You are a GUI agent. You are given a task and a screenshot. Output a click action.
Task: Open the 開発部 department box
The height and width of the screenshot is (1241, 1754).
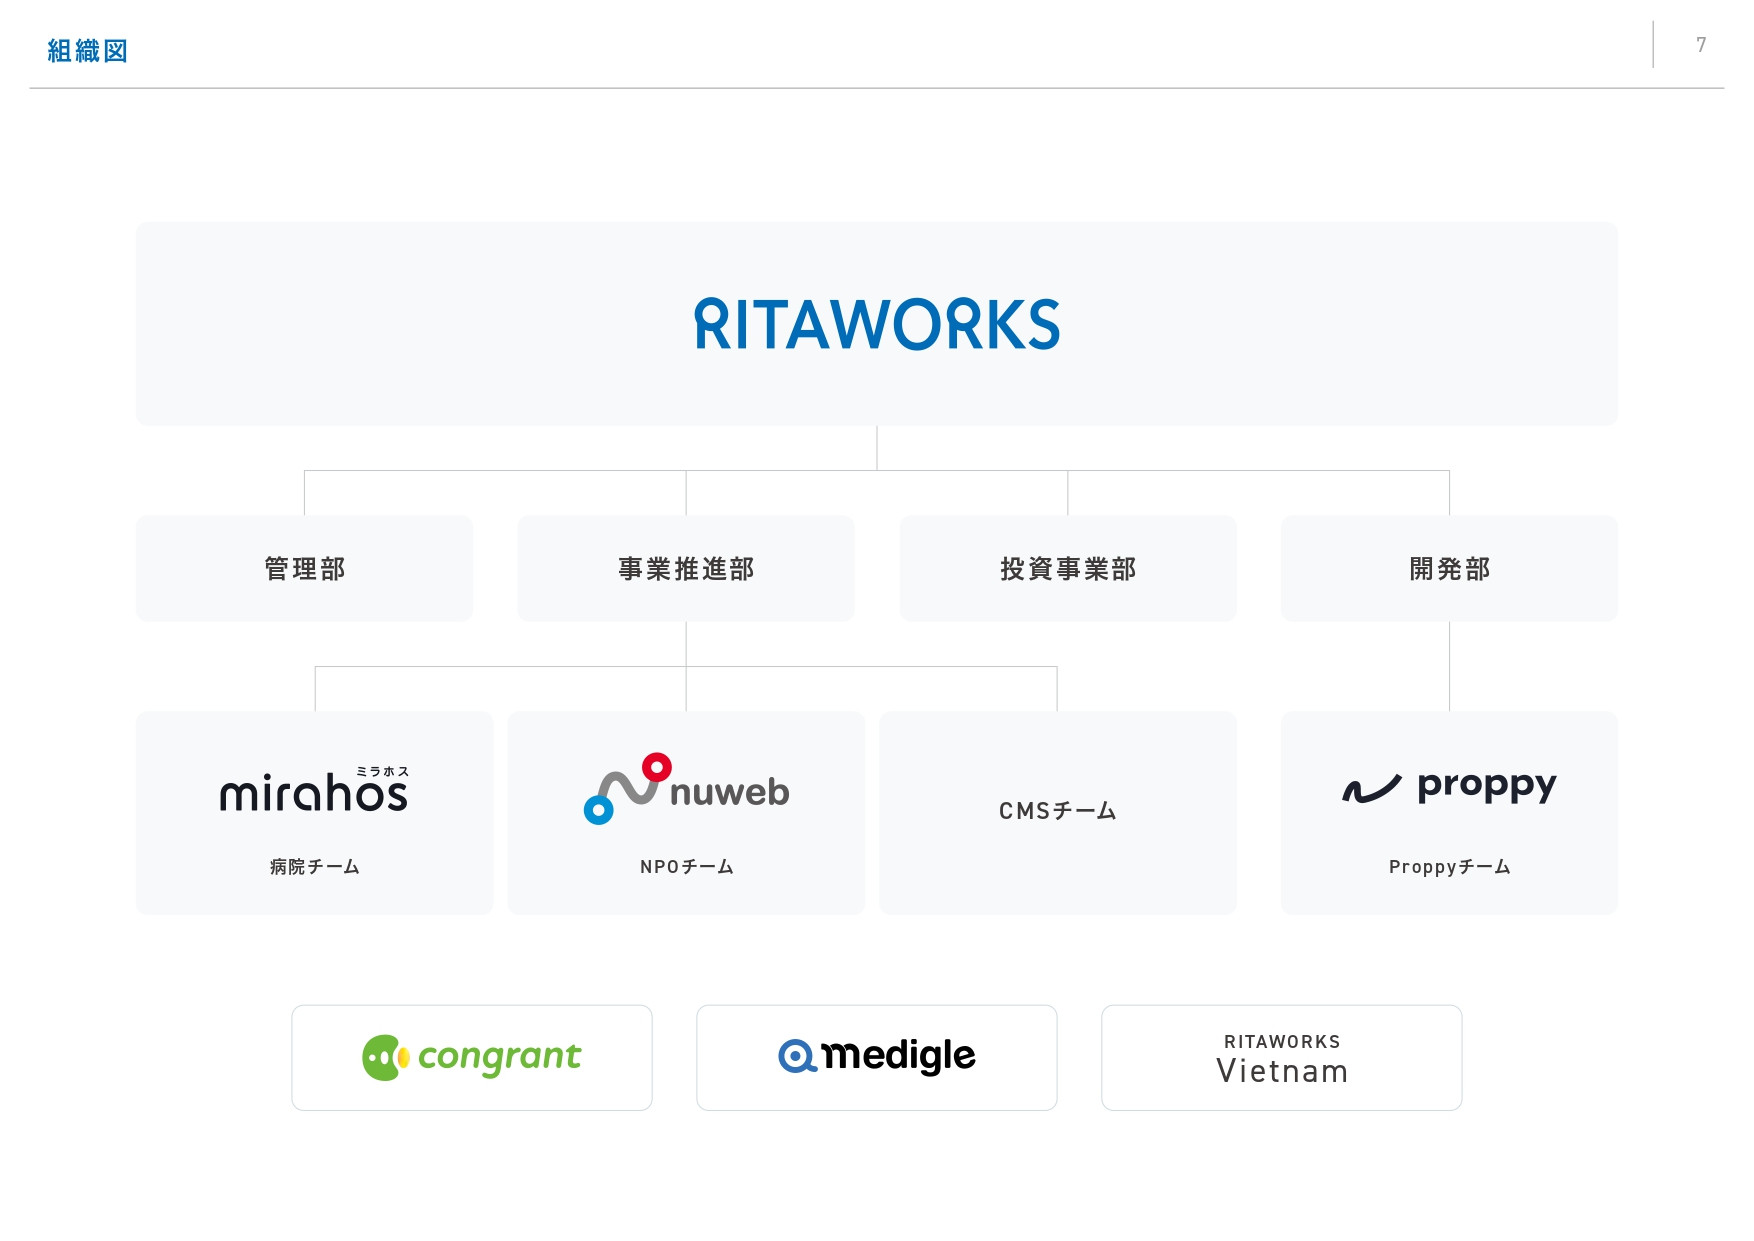1448,568
